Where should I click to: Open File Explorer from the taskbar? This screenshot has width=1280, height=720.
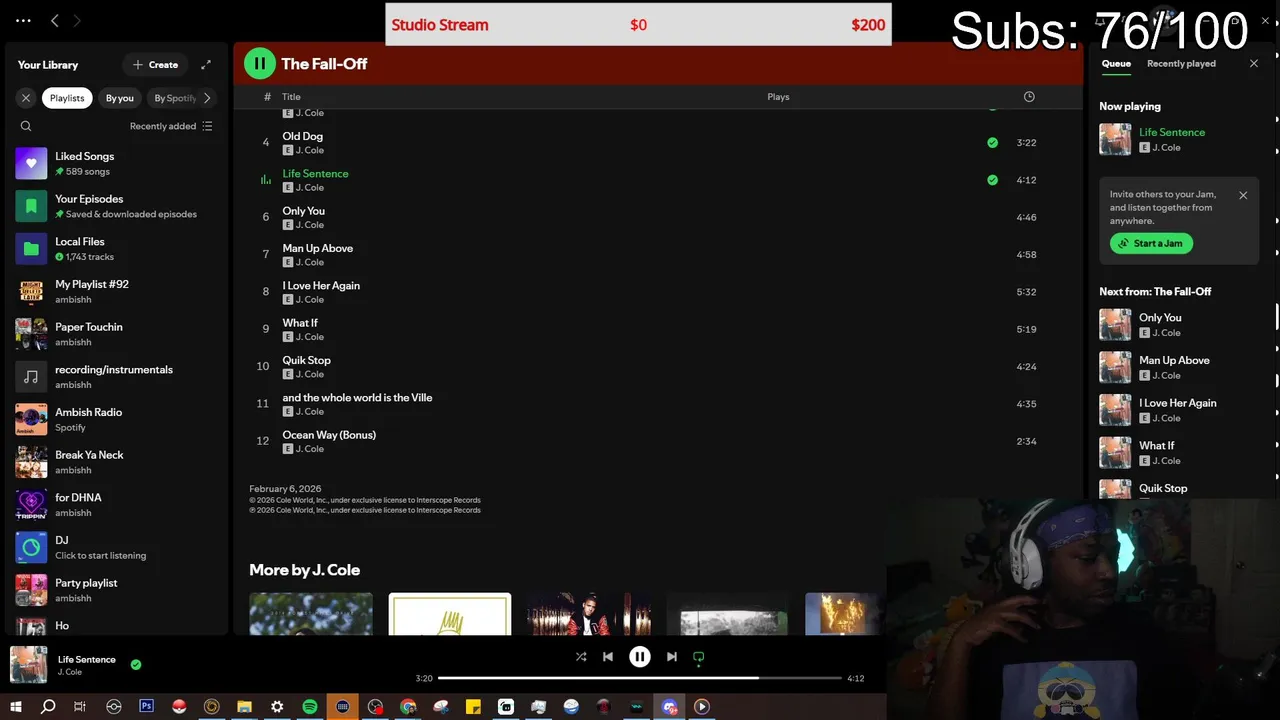pos(244,706)
